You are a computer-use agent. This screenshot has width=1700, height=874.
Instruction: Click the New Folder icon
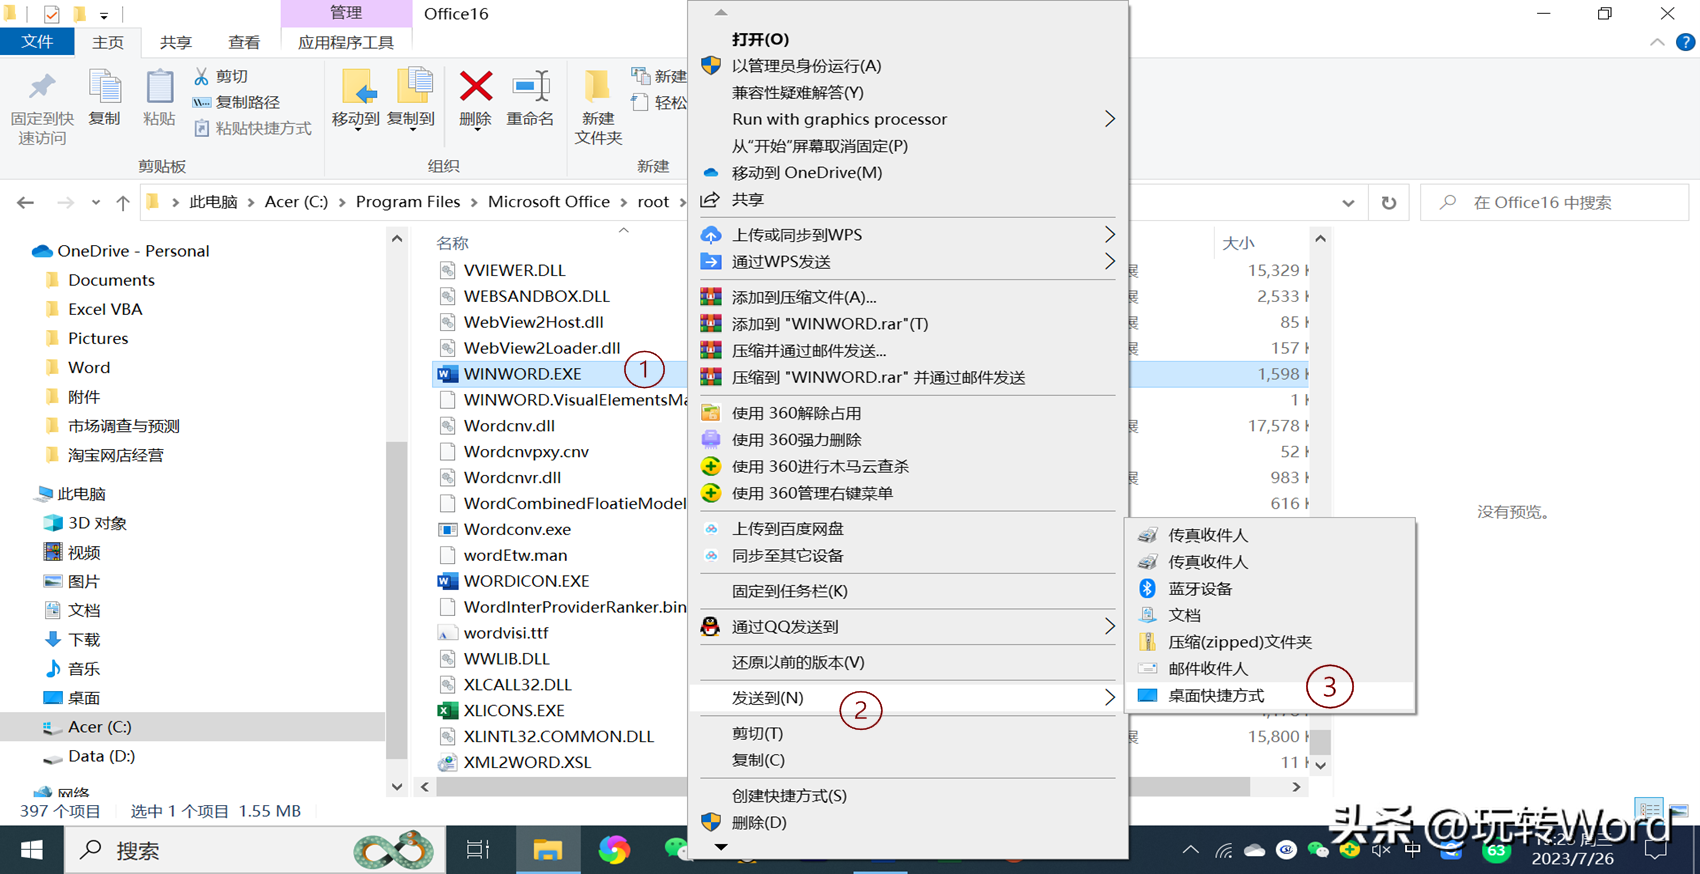tap(597, 86)
